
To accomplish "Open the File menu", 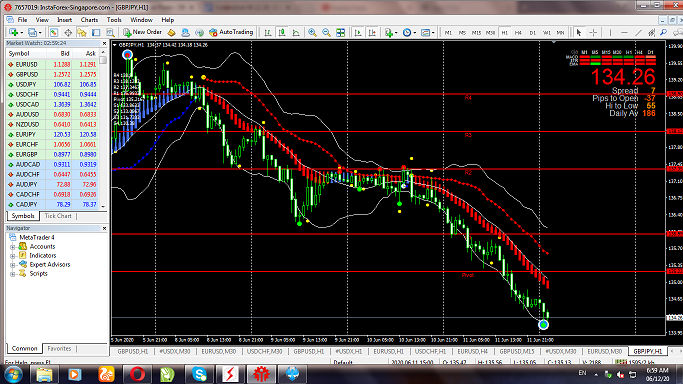I will click(22, 20).
